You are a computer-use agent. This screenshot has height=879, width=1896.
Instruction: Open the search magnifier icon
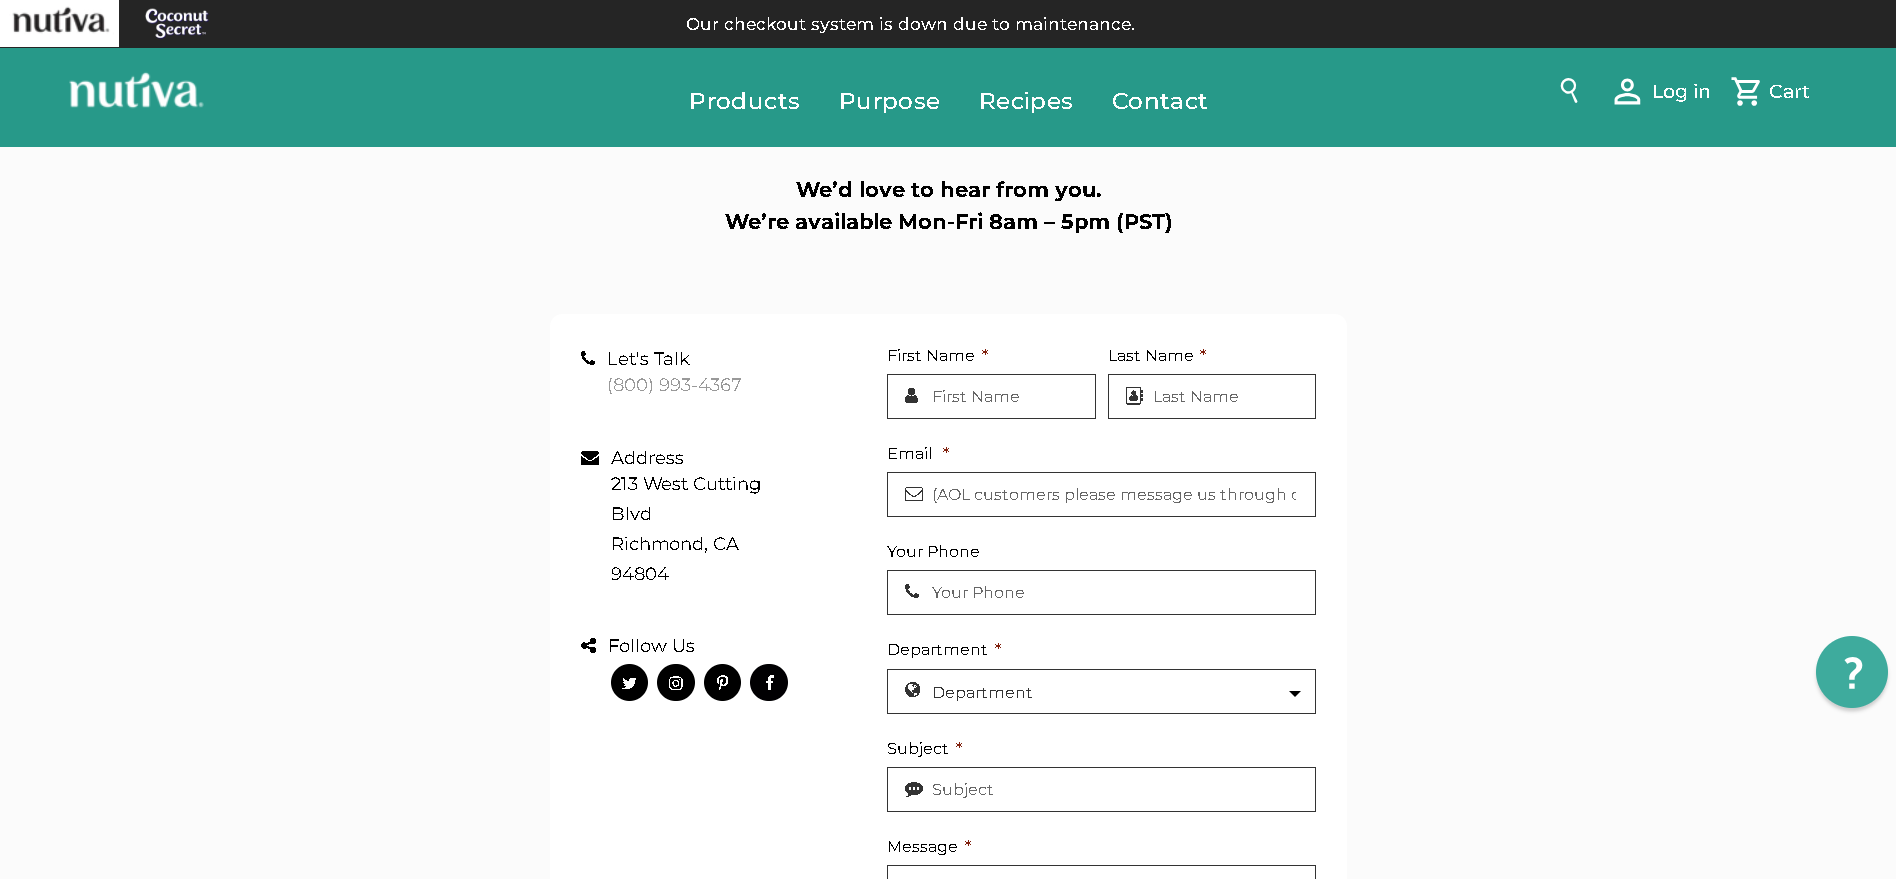point(1569,91)
